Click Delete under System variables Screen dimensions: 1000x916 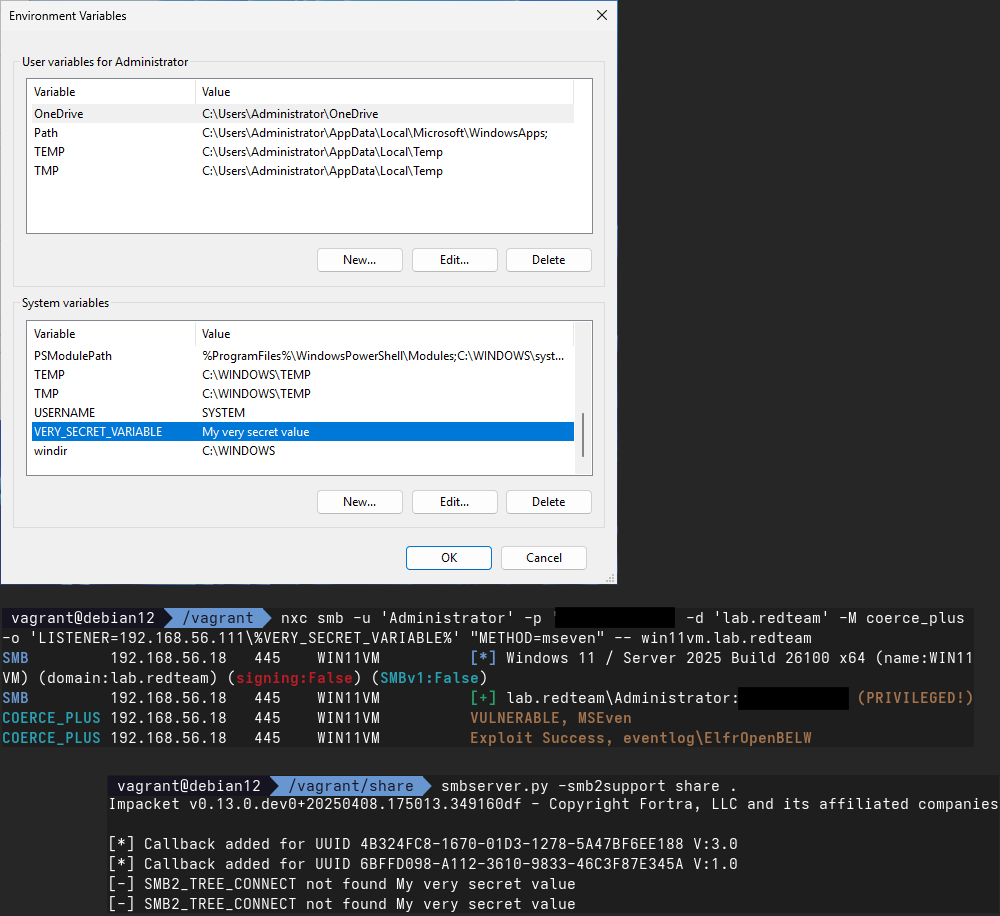(x=548, y=502)
